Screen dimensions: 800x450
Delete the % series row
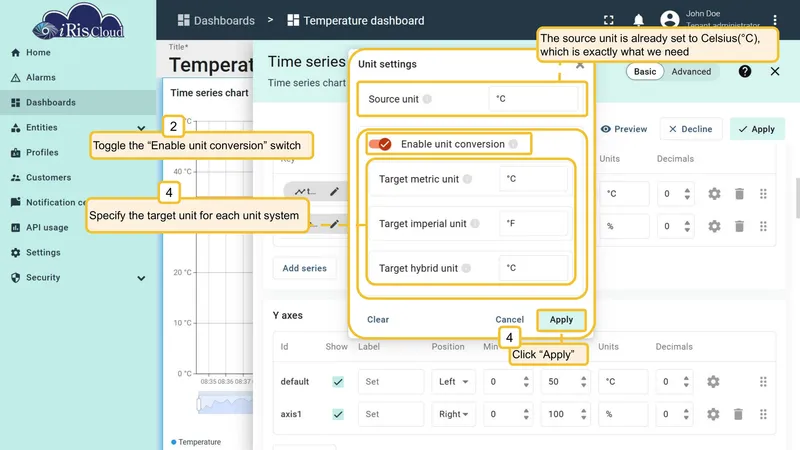coord(739,226)
